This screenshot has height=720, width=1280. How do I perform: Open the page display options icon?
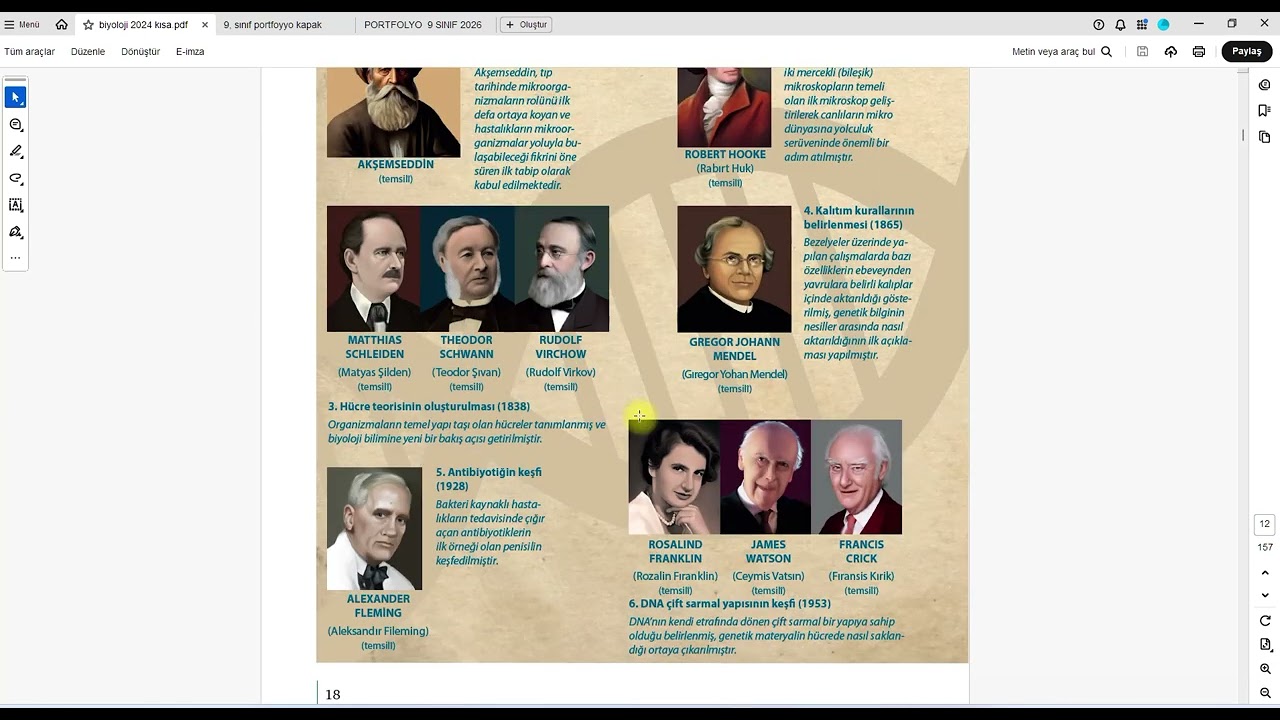click(x=1265, y=645)
